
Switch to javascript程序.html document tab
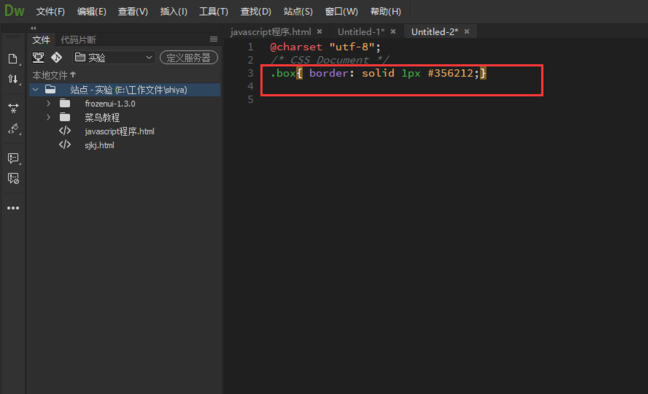(x=271, y=32)
